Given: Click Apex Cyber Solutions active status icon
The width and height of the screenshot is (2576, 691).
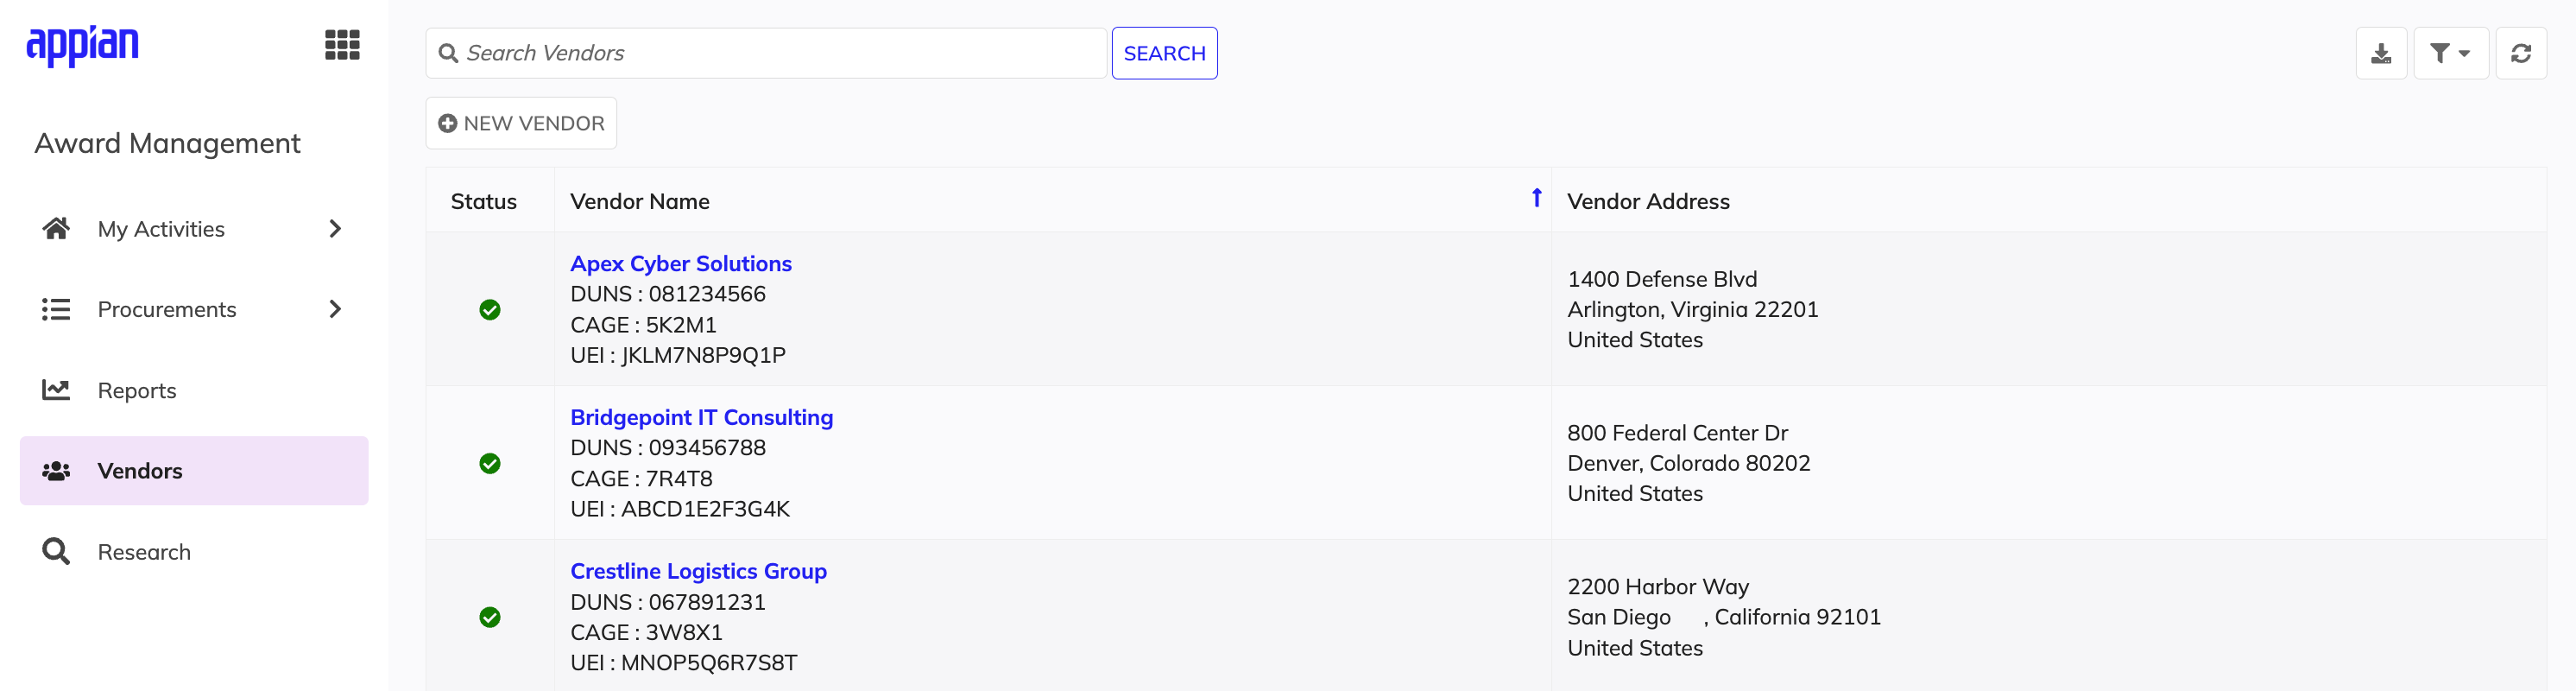Looking at the screenshot, I should pos(490,310).
